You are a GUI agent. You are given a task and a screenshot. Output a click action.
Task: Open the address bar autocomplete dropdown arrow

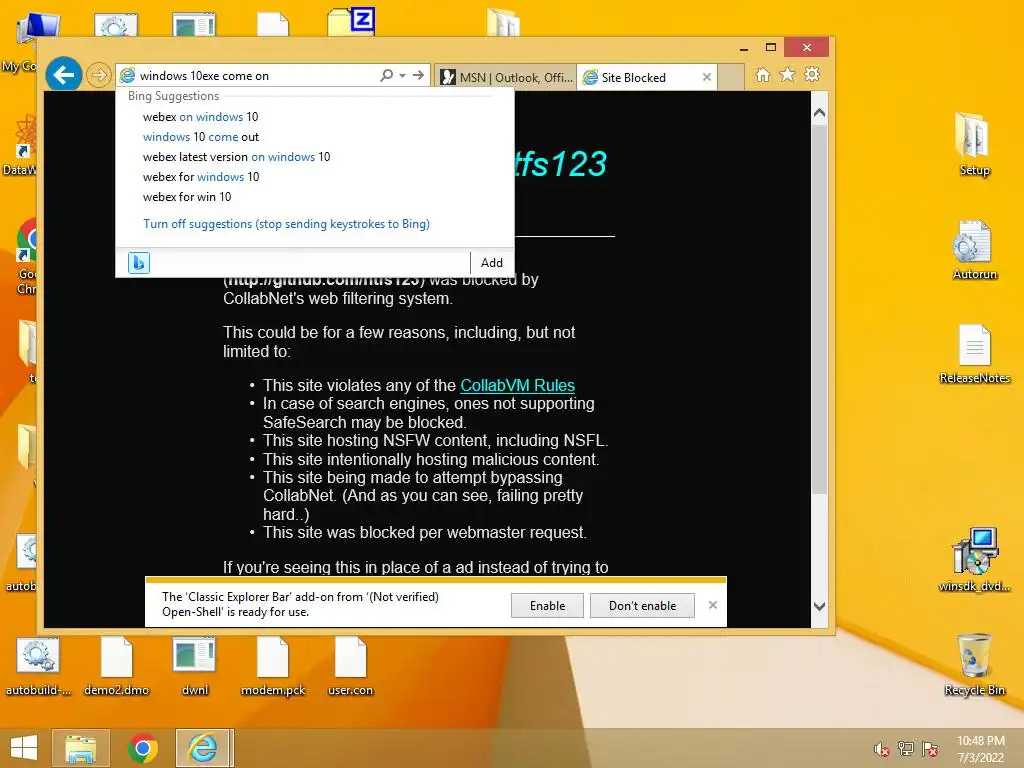pyautogui.click(x=402, y=76)
